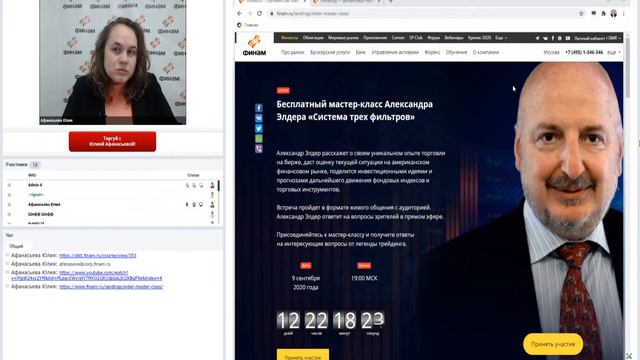Image resolution: width=640 pixels, height=360 pixels.
Task: Click red Торгуй с Юлией Афанасьевой button
Action: pos(112,141)
